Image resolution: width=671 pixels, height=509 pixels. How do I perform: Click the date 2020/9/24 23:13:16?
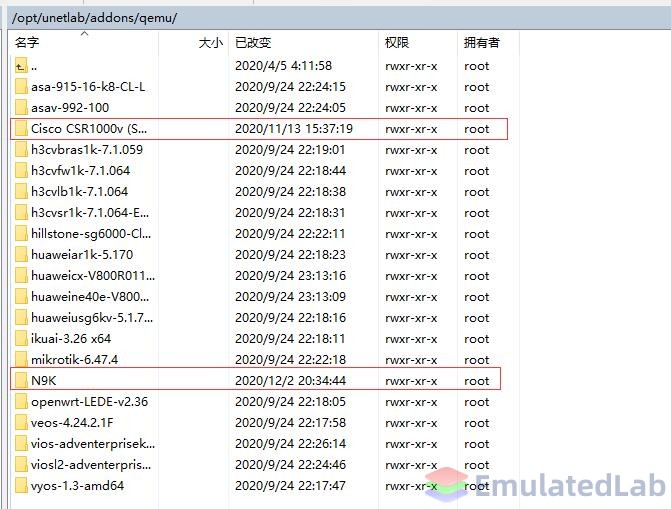(290, 276)
